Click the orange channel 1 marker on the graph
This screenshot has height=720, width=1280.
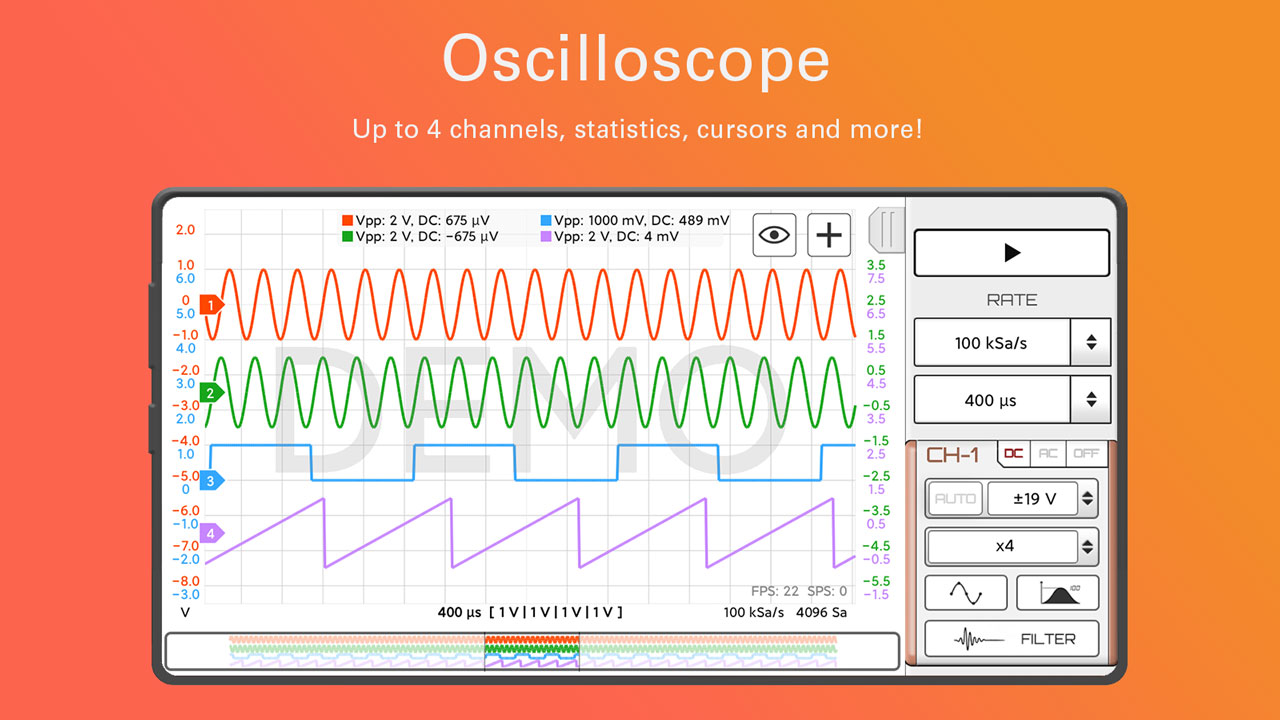(x=210, y=304)
